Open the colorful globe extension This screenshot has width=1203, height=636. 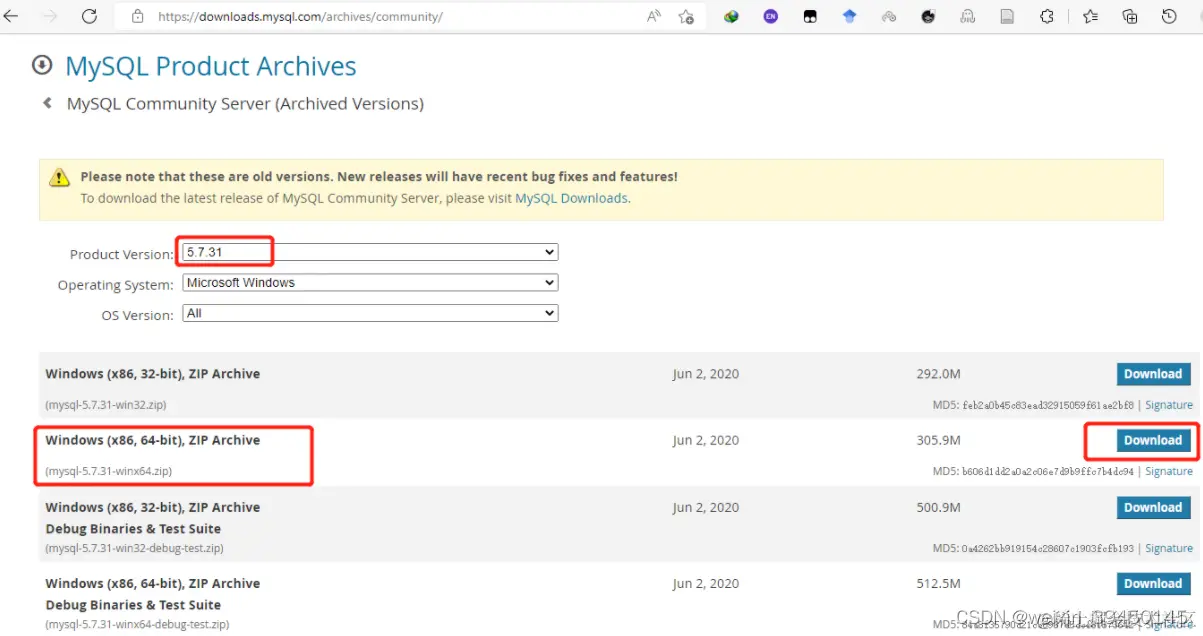pyautogui.click(x=732, y=16)
